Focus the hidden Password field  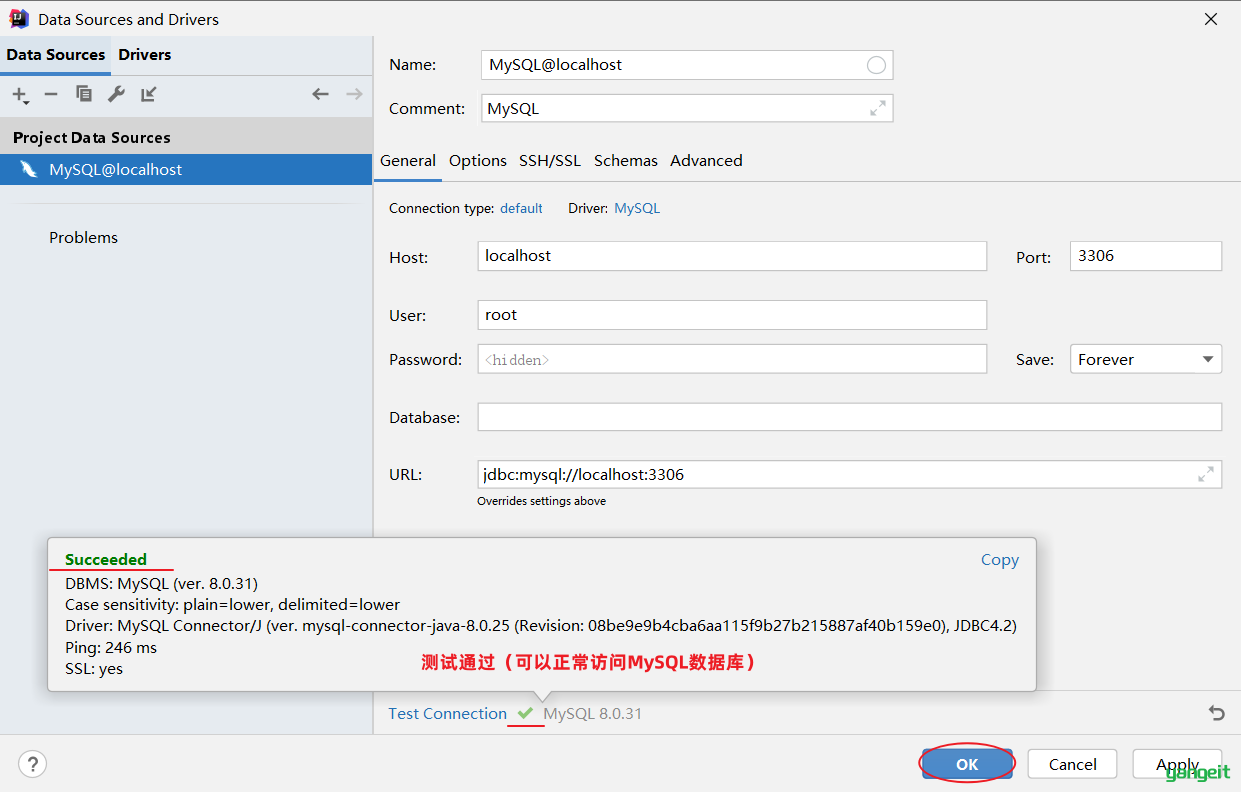pos(732,359)
